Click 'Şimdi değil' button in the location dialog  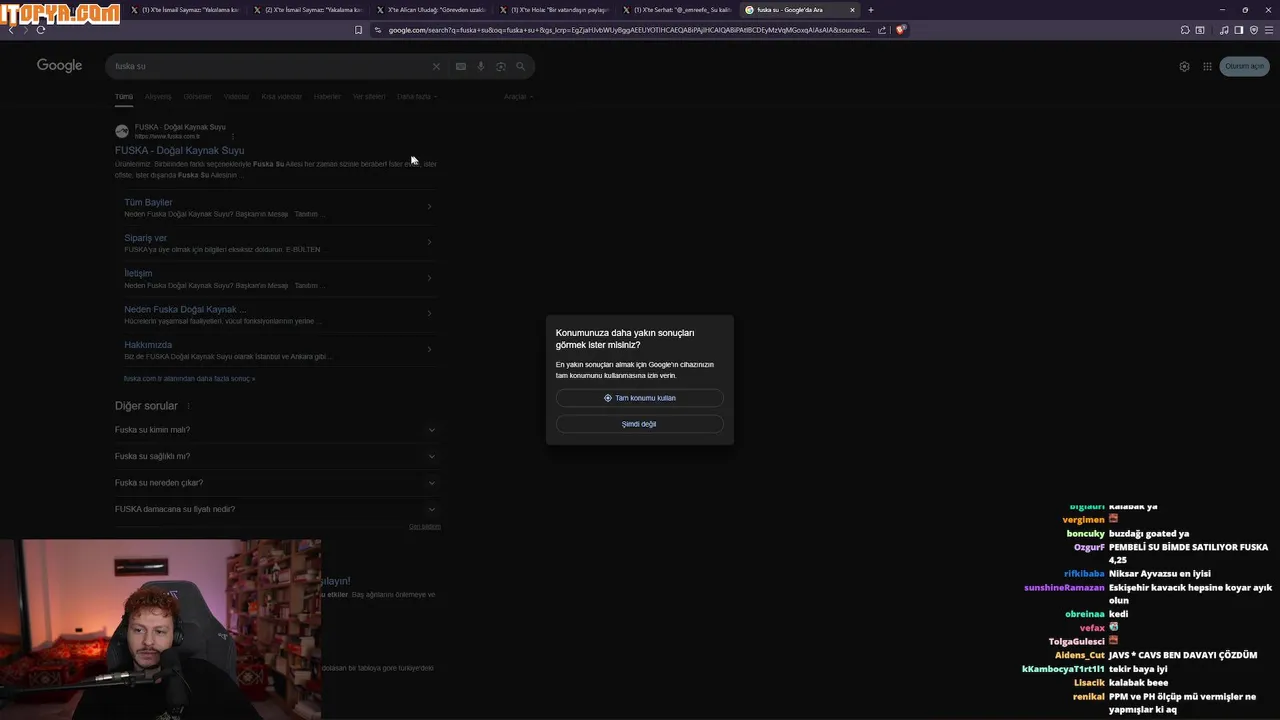[x=639, y=424]
